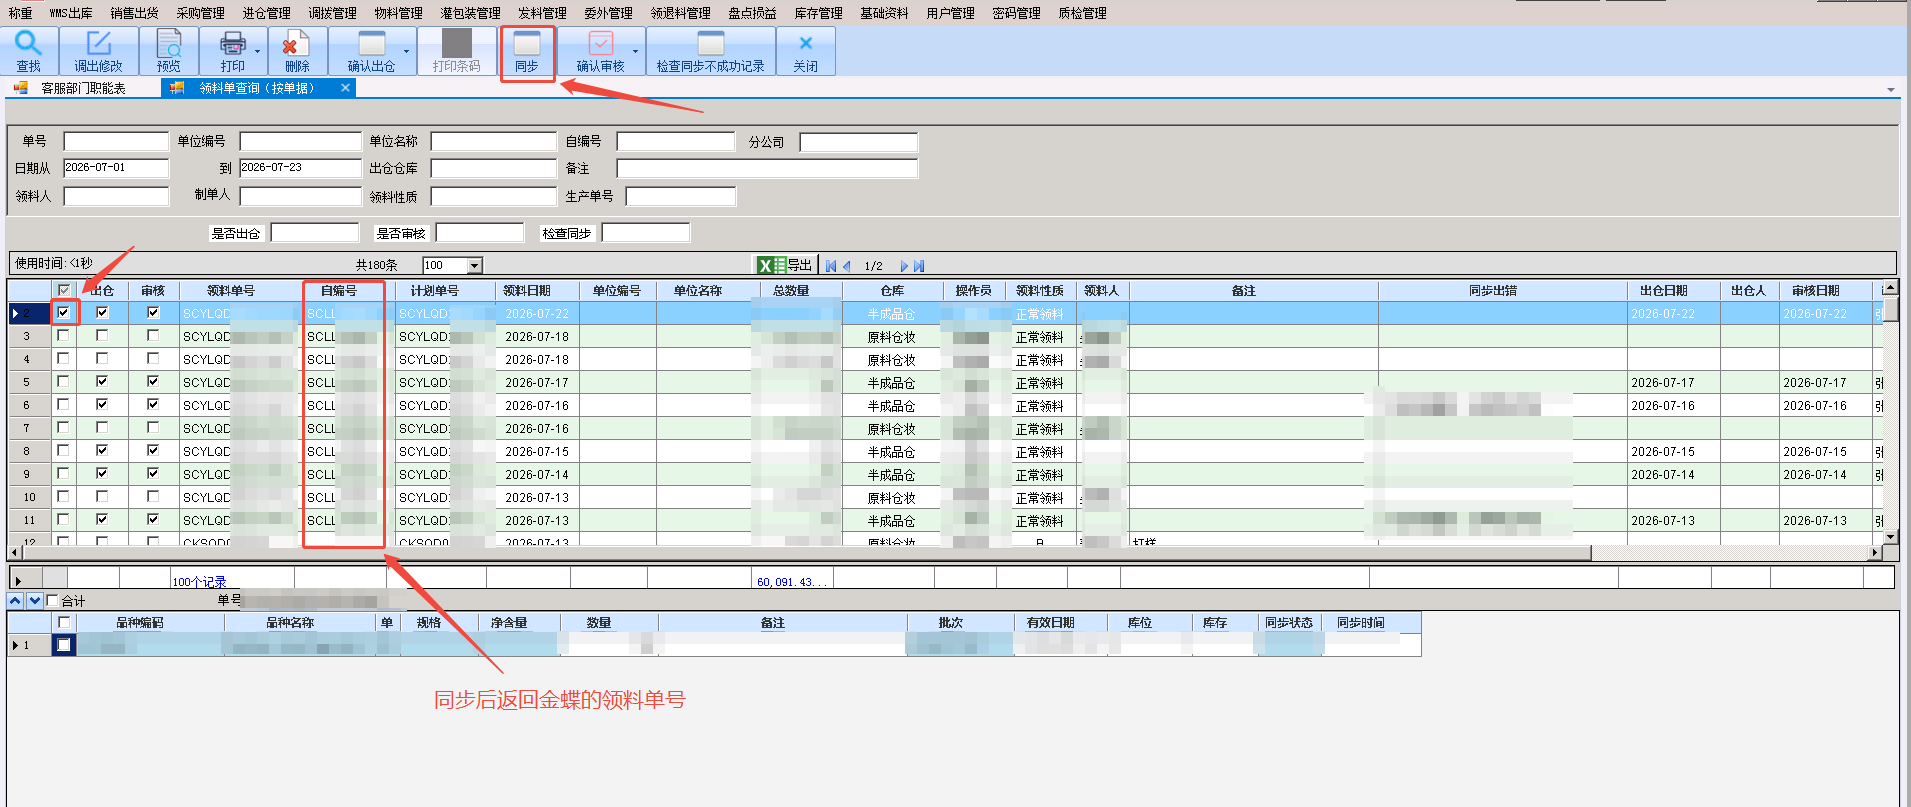This screenshot has width=1911, height=807.
Task: Jump to last page arrow icon
Action: [919, 266]
